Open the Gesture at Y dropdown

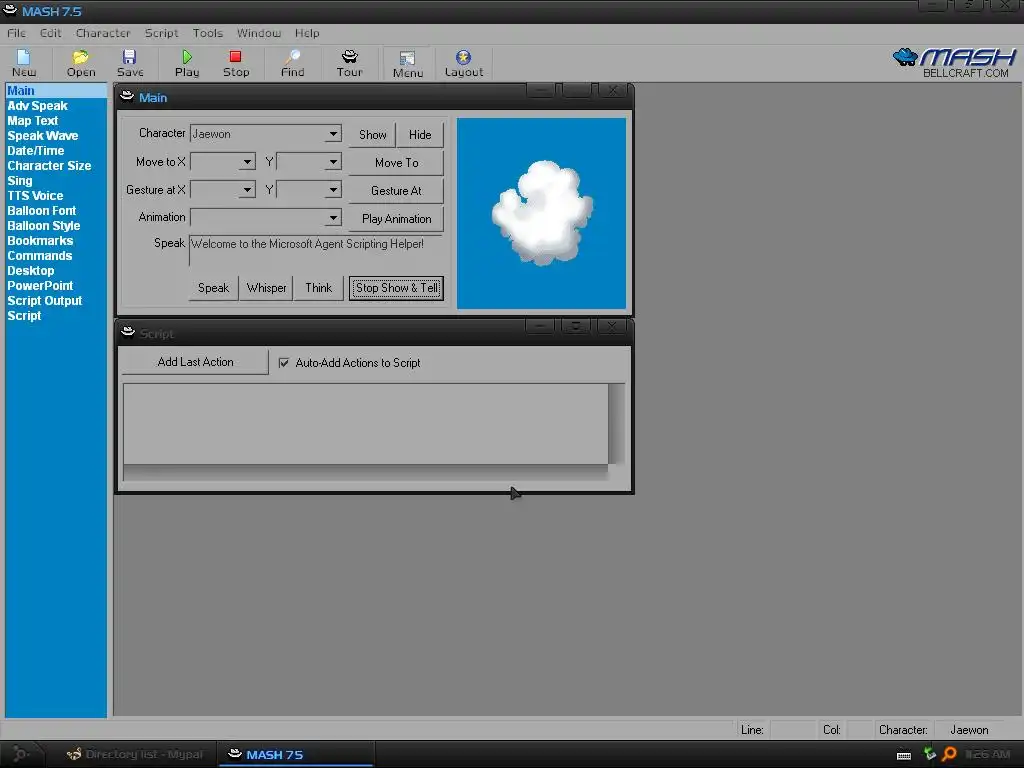(333, 190)
